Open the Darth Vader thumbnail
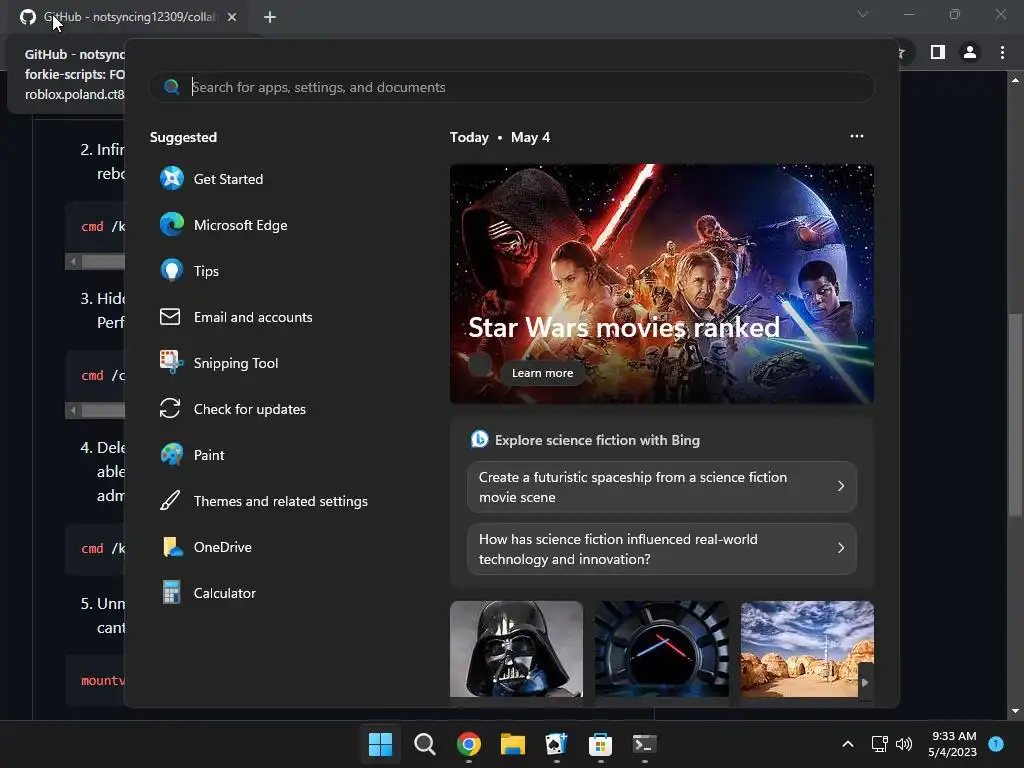 516,649
